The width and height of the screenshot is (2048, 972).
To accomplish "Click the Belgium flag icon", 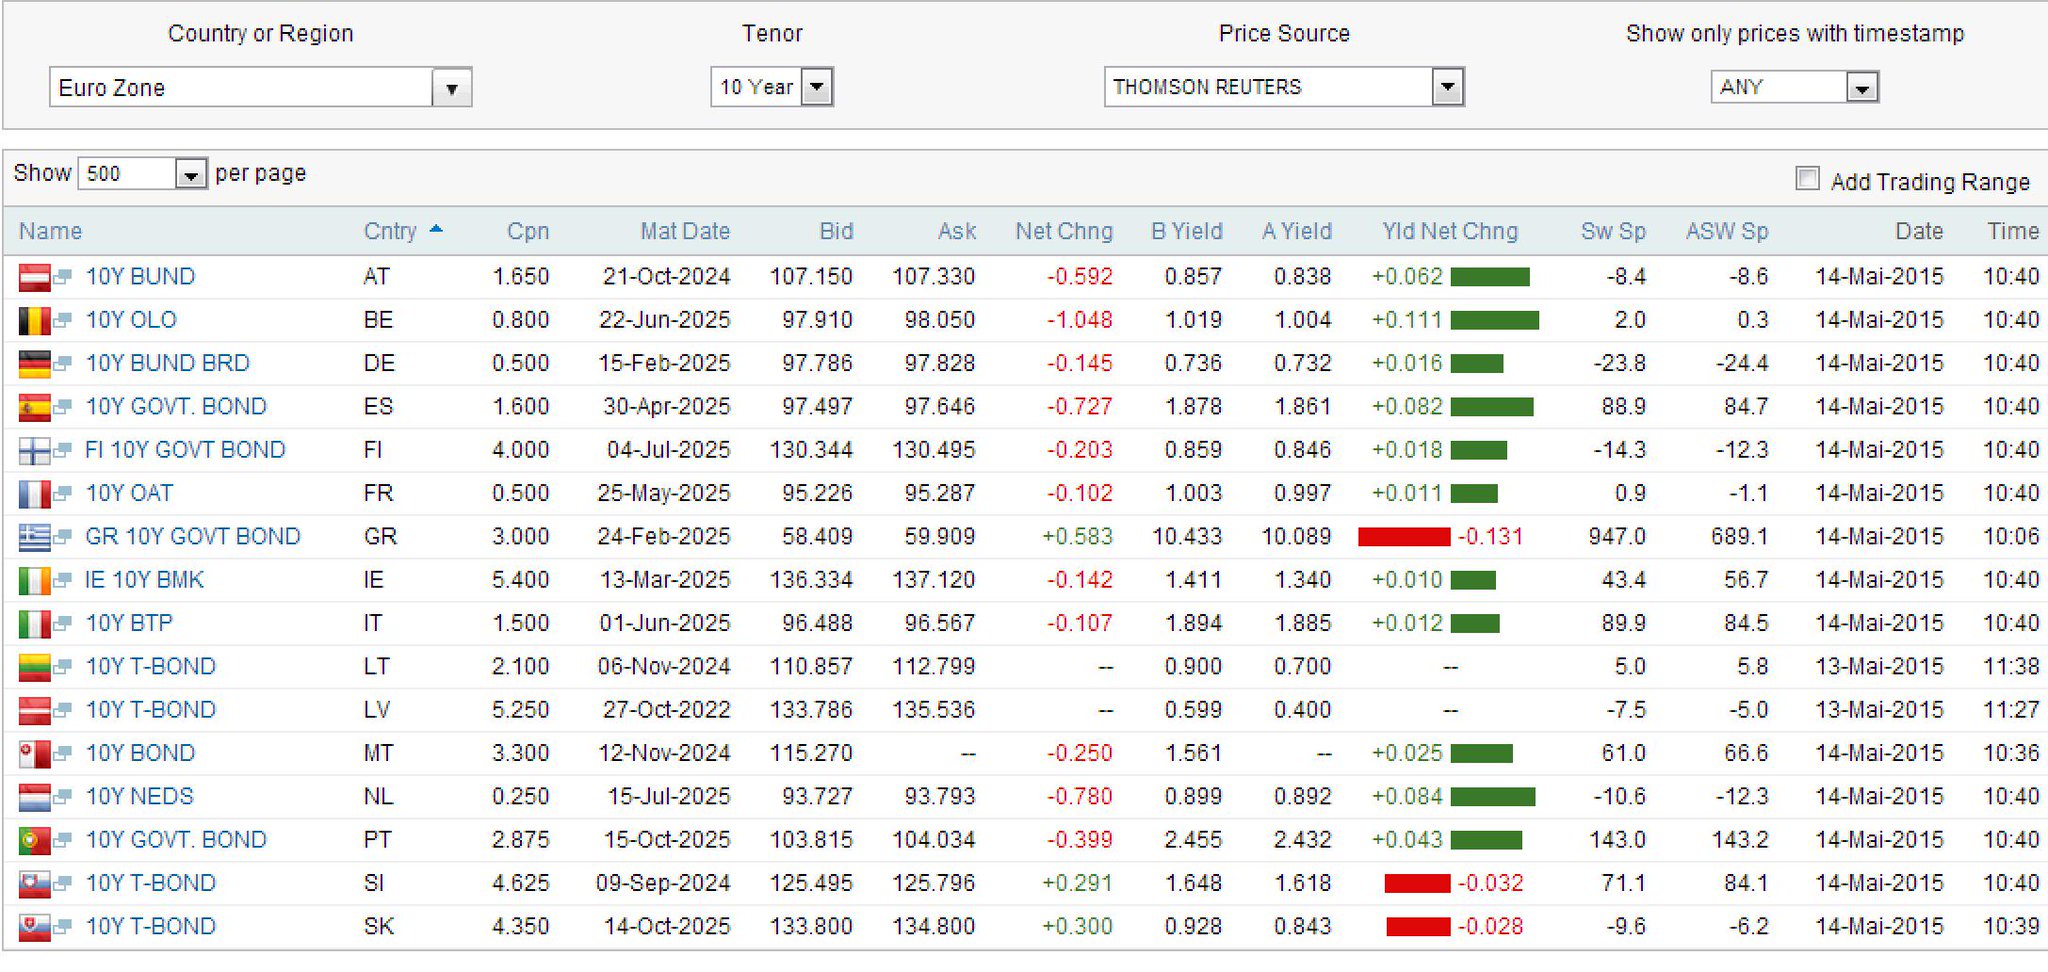I will tap(34, 320).
